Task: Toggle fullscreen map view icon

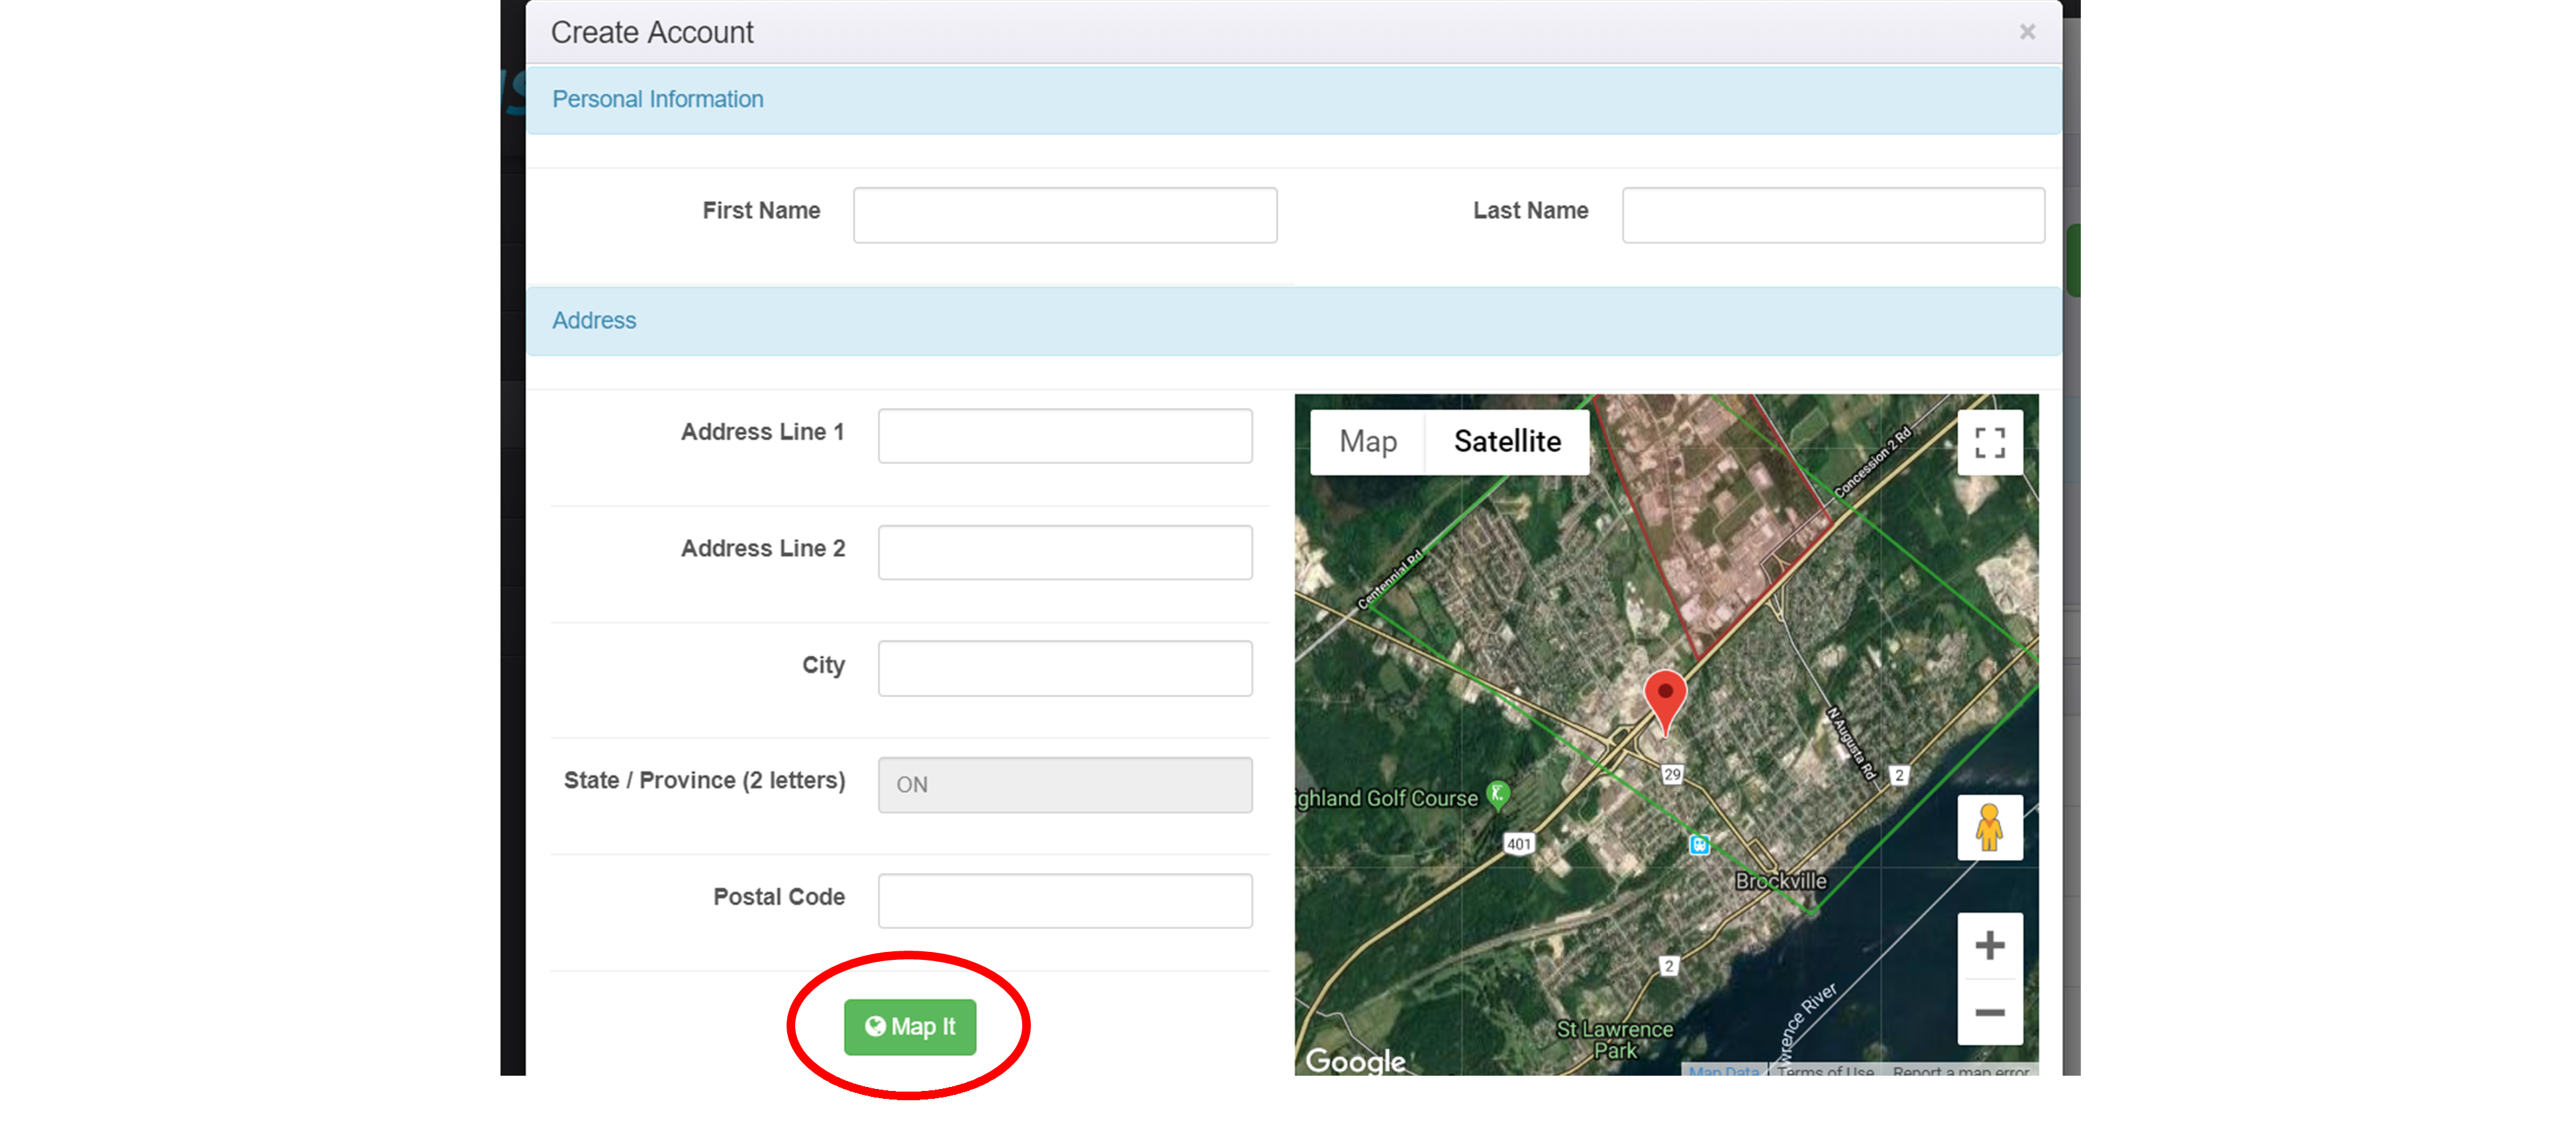Action: 1989,442
